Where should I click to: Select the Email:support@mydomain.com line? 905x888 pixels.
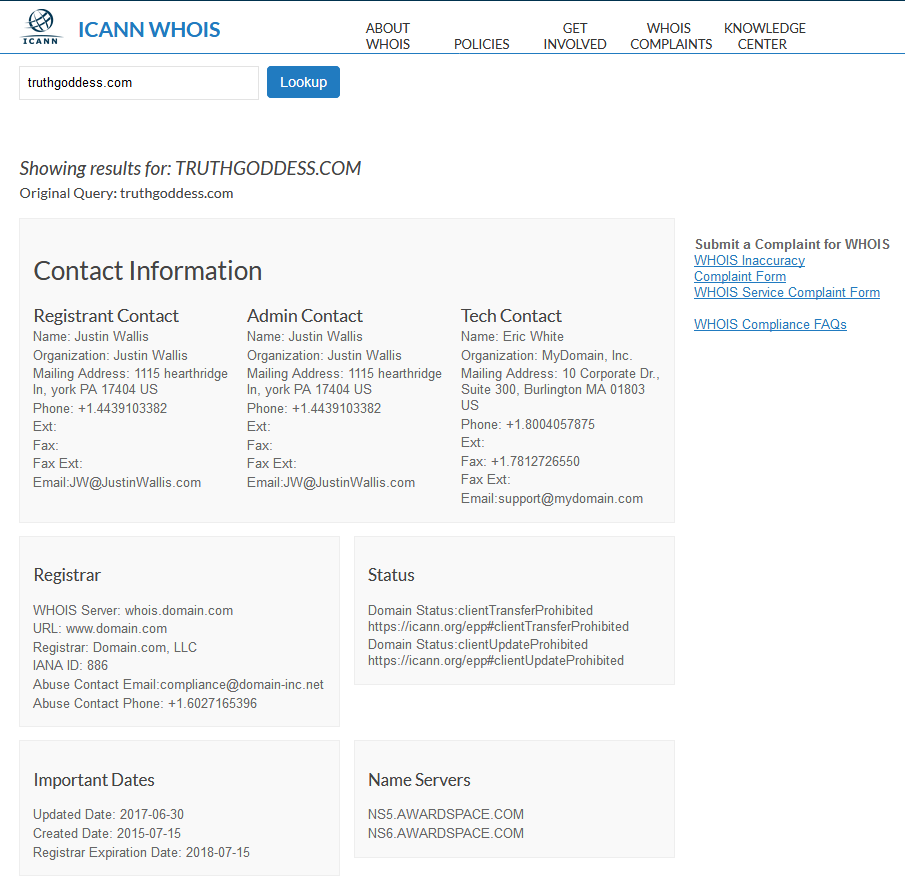[x=552, y=499]
